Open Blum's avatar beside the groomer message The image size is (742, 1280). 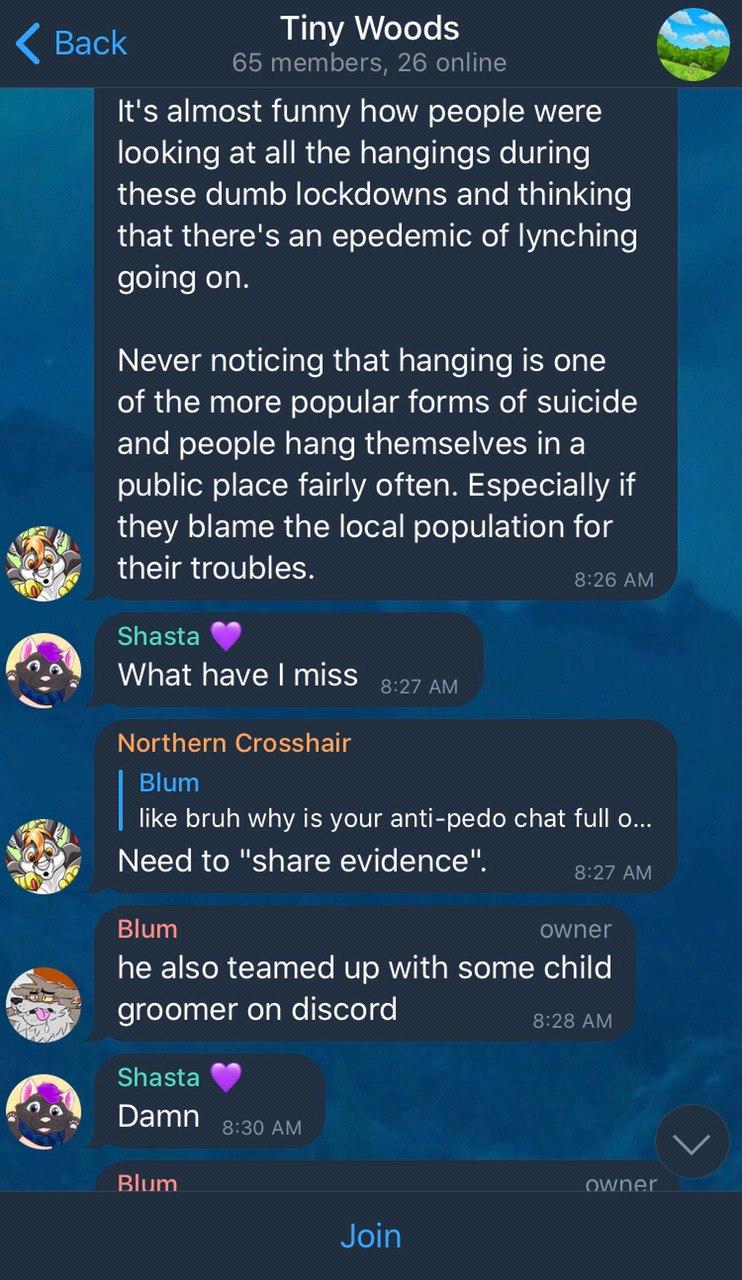click(x=43, y=1005)
